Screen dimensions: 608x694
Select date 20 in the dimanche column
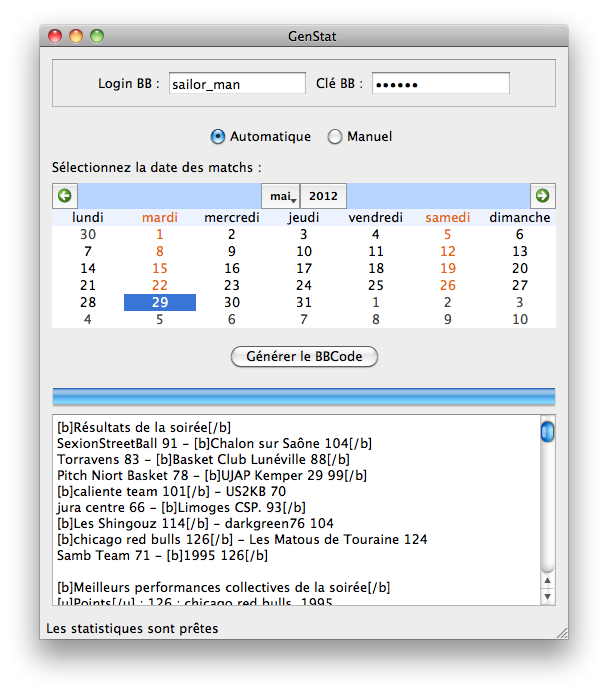tap(520, 269)
